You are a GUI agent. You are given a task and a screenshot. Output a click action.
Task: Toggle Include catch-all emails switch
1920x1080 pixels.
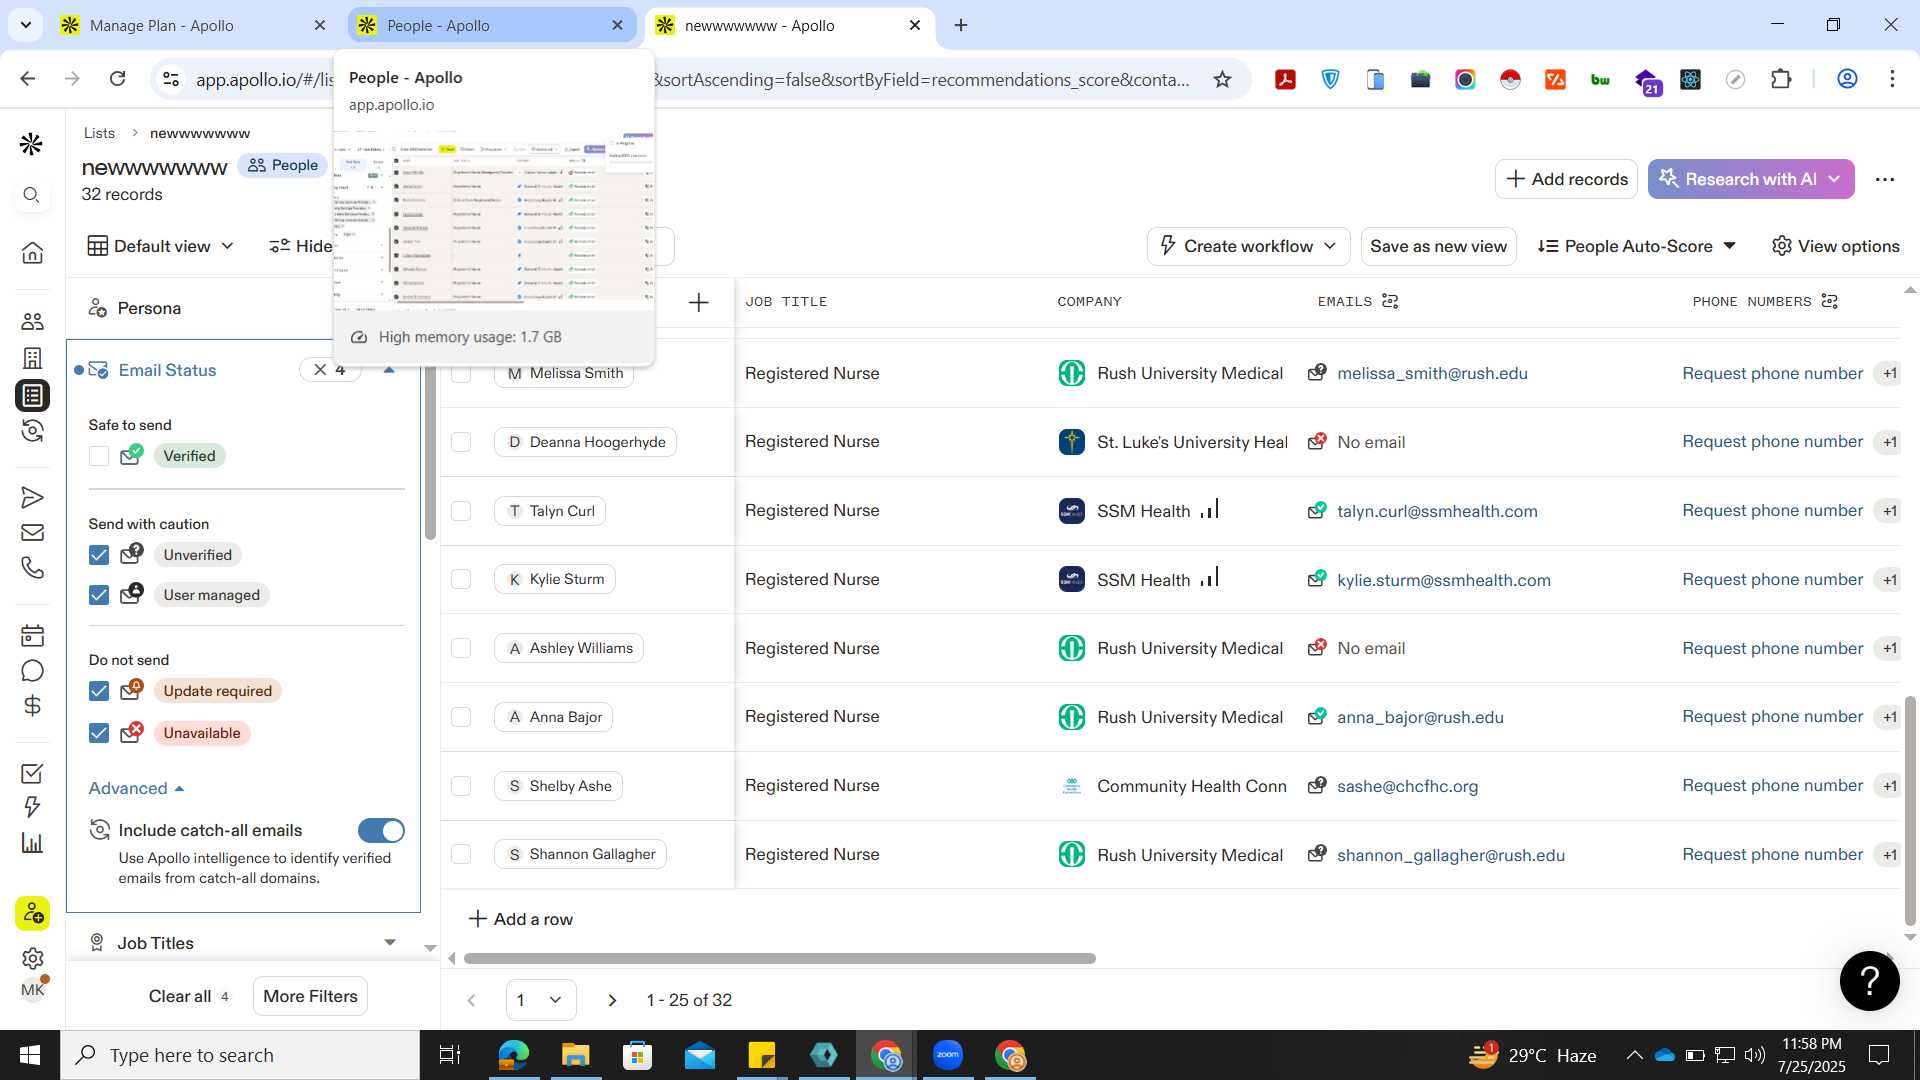[381, 830]
